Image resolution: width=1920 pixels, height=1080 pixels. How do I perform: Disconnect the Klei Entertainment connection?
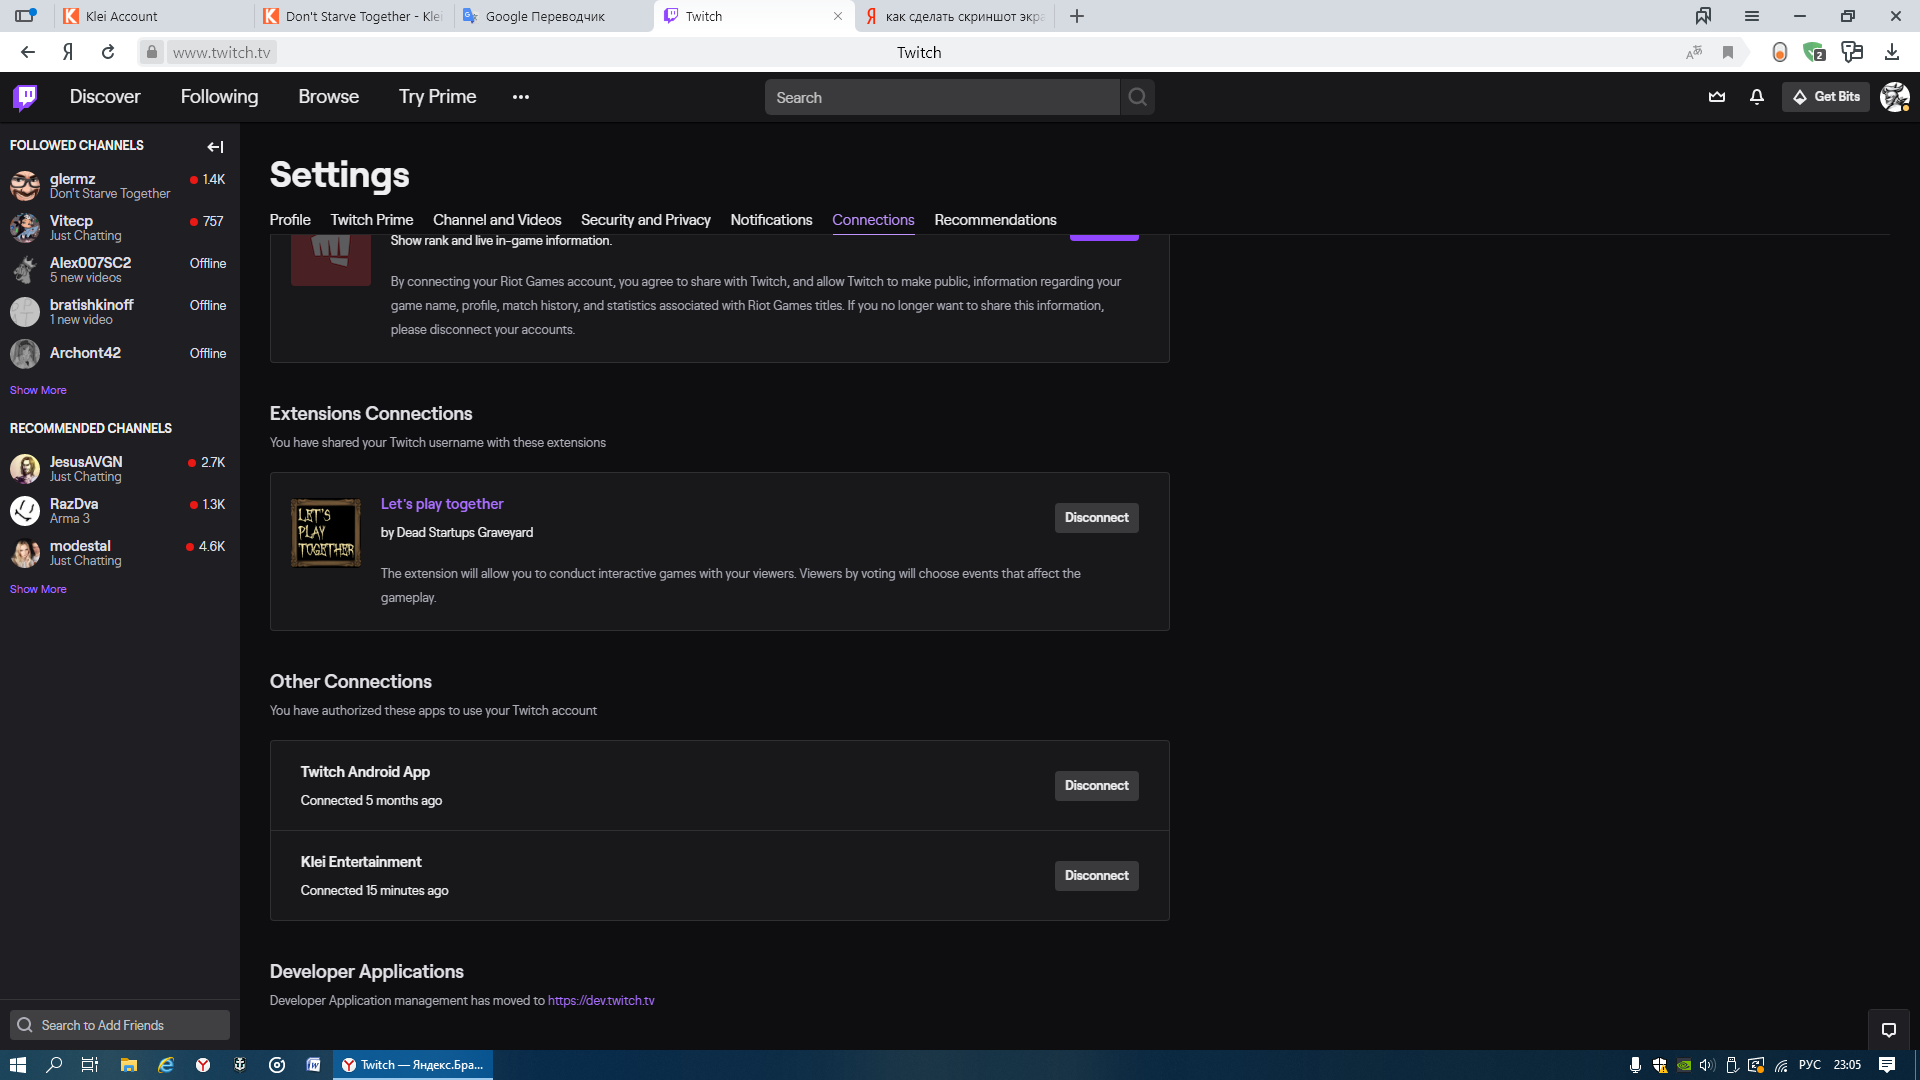pos(1096,876)
